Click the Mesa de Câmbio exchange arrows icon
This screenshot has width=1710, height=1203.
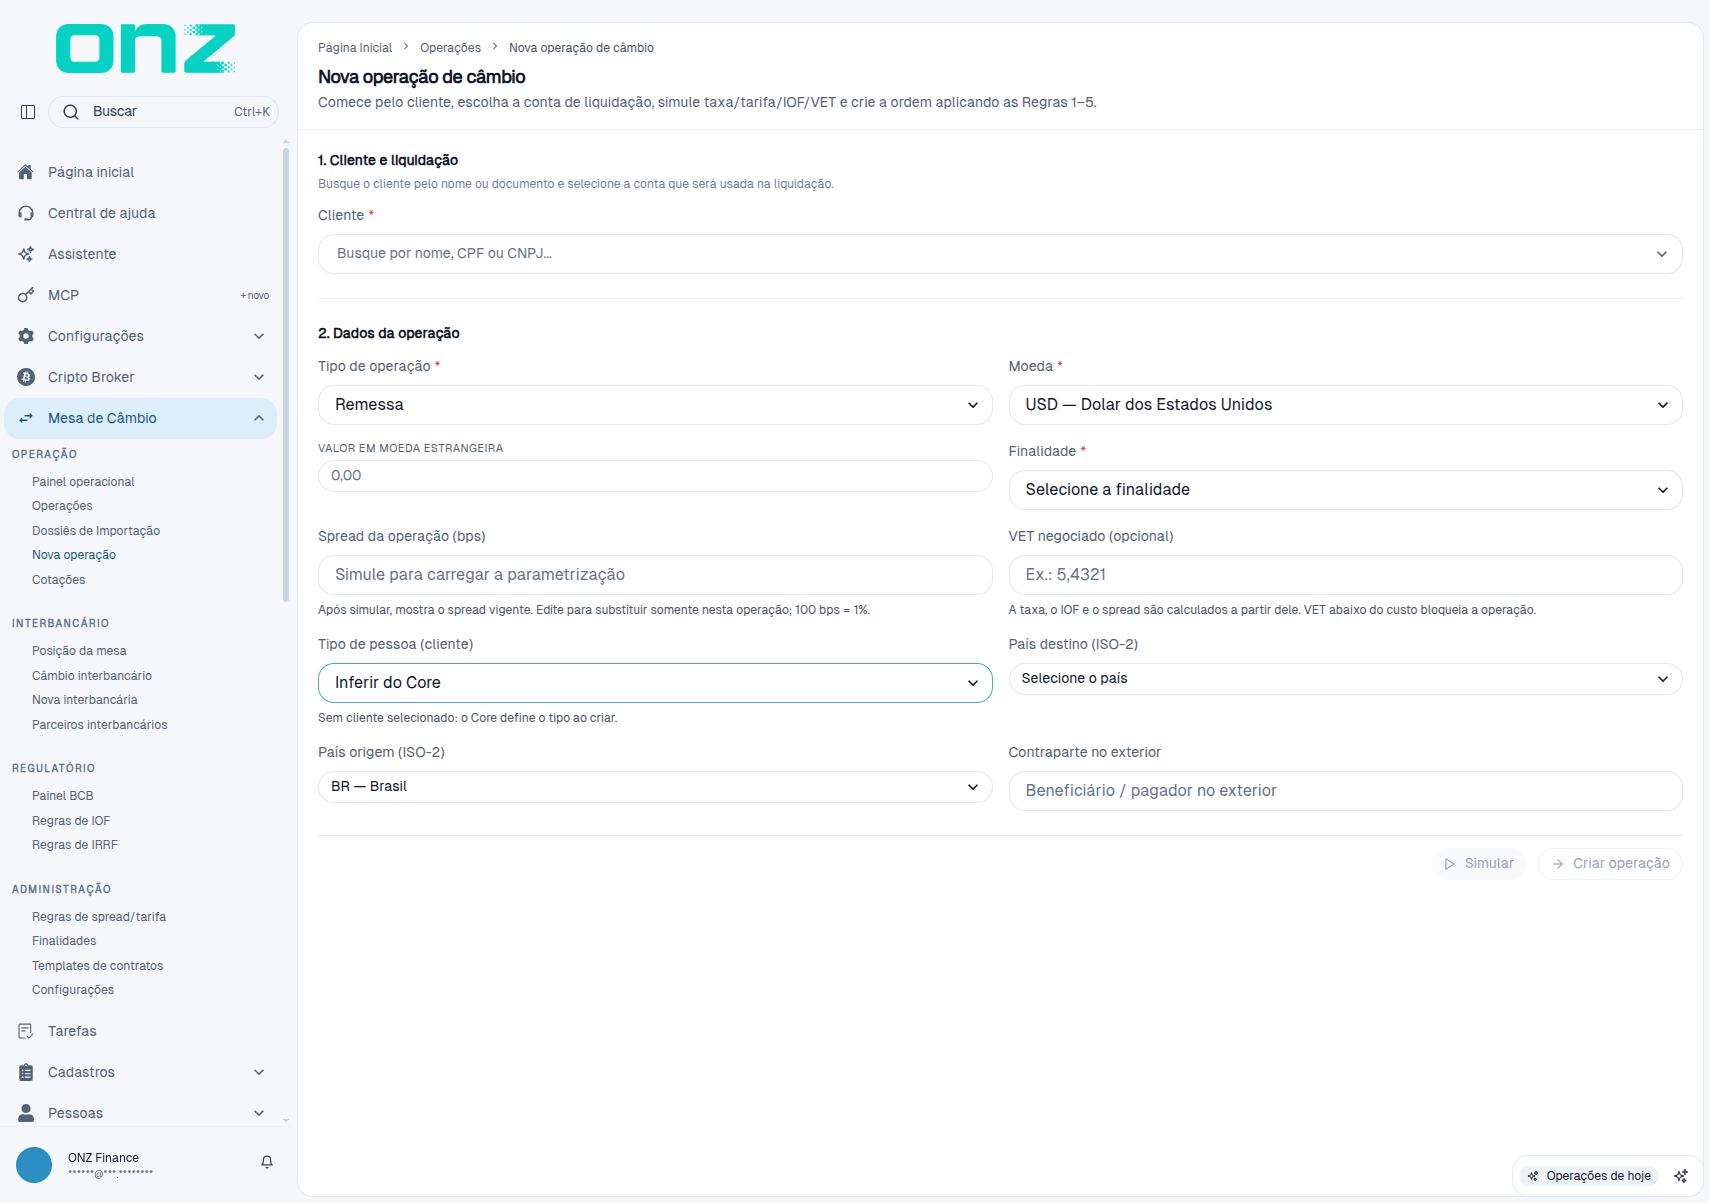[26, 418]
